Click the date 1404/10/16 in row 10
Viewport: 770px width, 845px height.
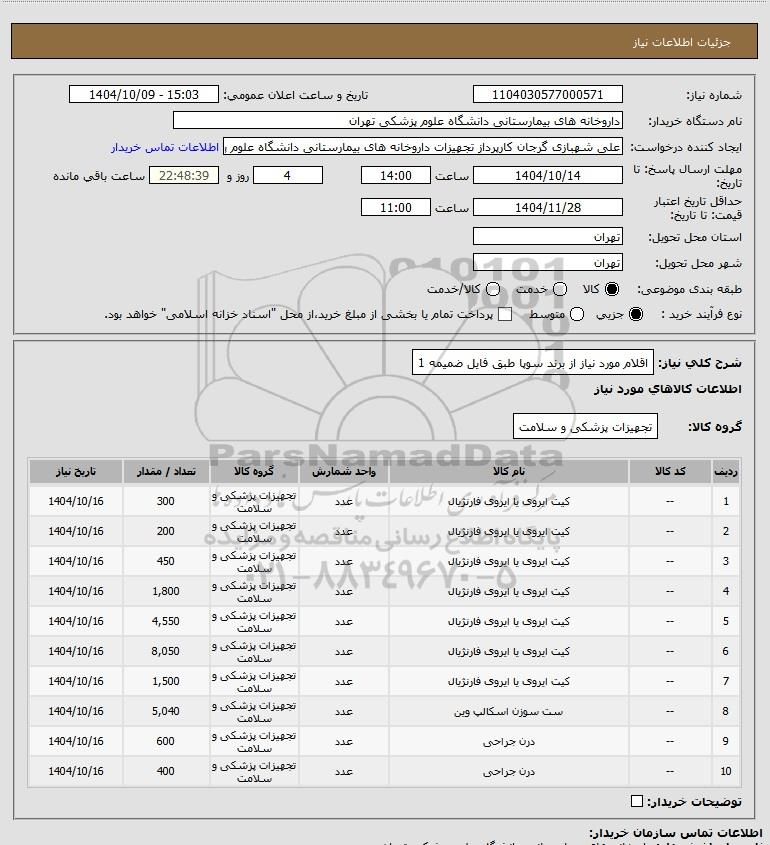75,771
